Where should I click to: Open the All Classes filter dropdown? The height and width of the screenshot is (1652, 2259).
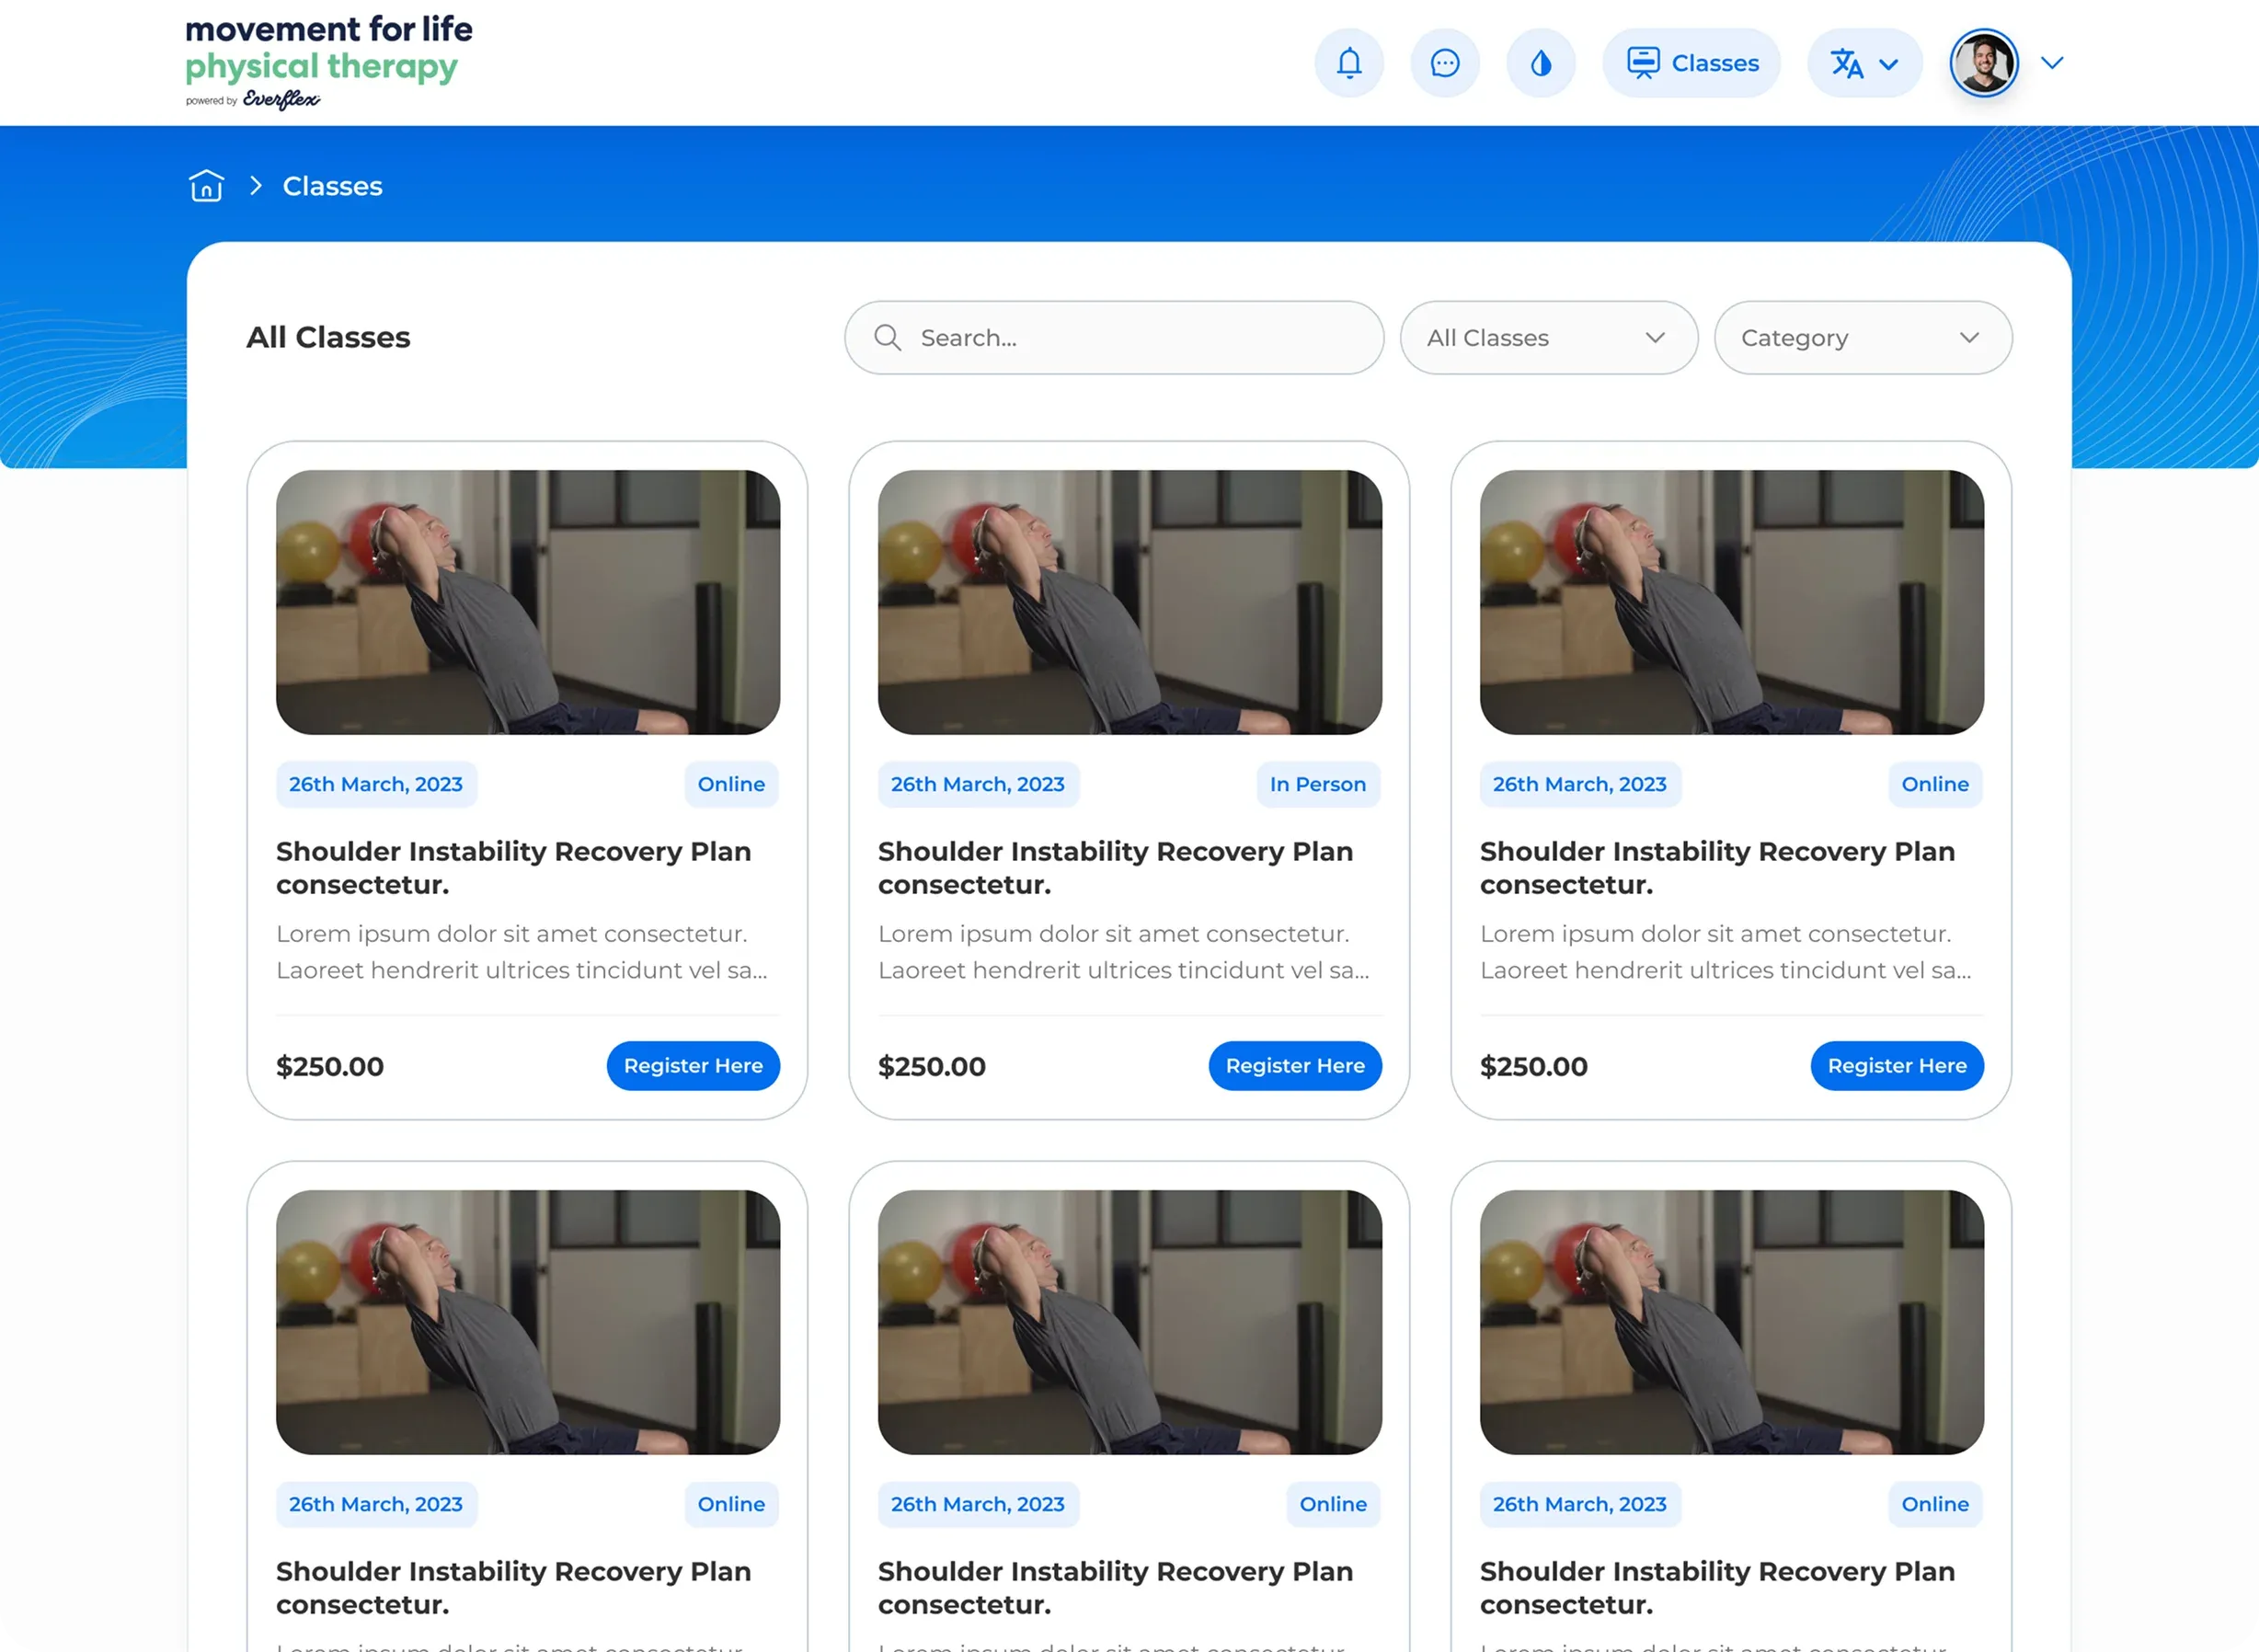(x=1548, y=337)
